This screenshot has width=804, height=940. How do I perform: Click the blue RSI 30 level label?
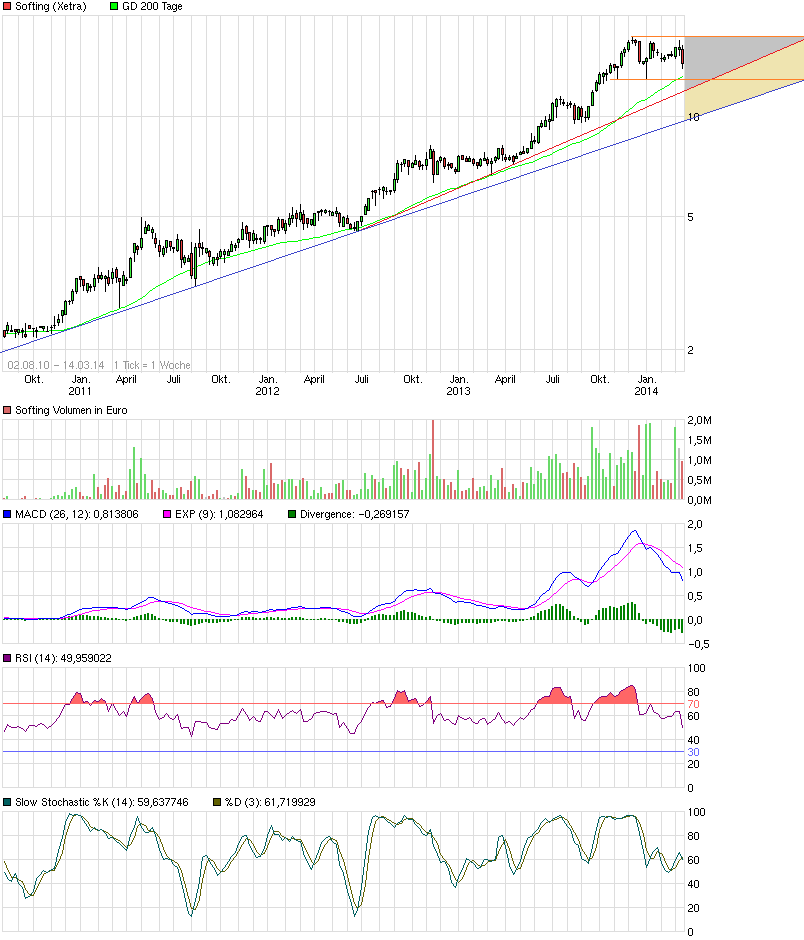click(x=694, y=752)
